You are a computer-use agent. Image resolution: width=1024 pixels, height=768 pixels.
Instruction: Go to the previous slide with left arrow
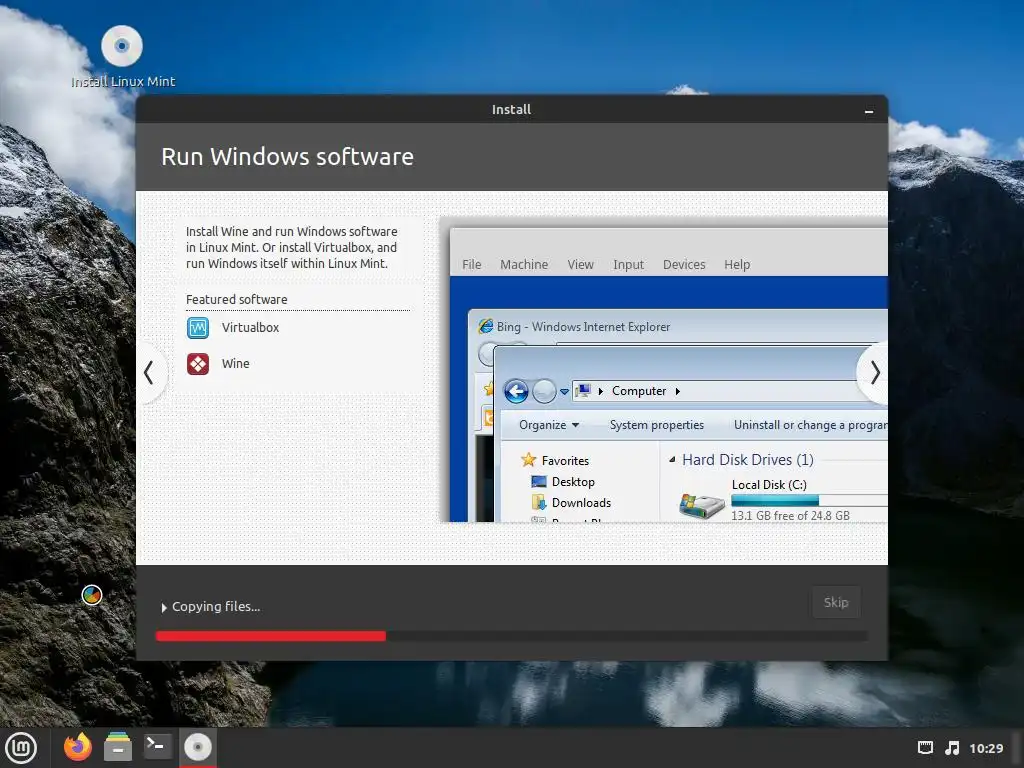click(x=149, y=373)
